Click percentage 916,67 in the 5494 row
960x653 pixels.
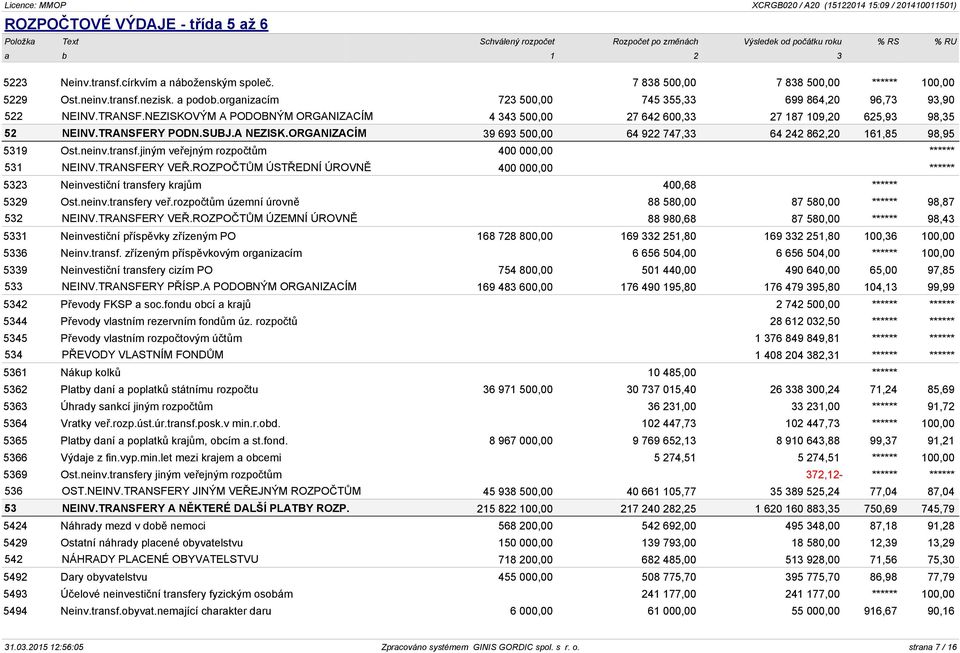pos(880,611)
